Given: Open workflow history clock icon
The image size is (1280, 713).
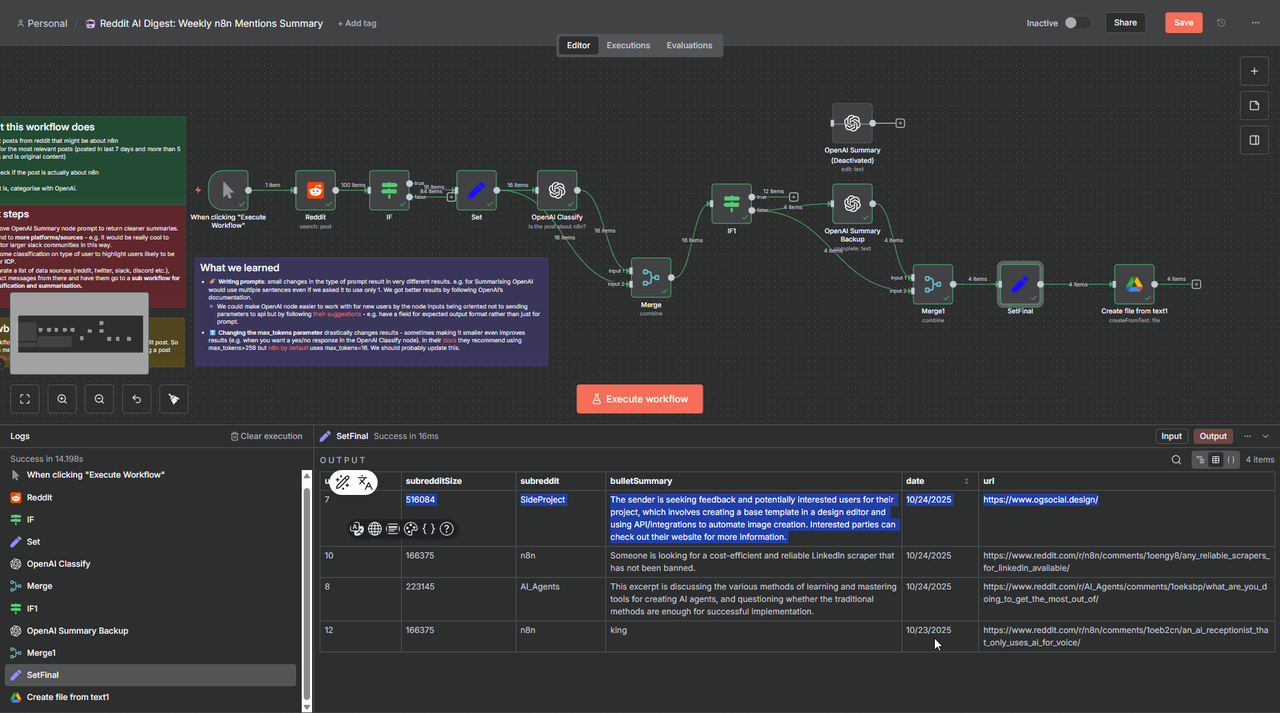Looking at the screenshot, I should coord(1221,23).
